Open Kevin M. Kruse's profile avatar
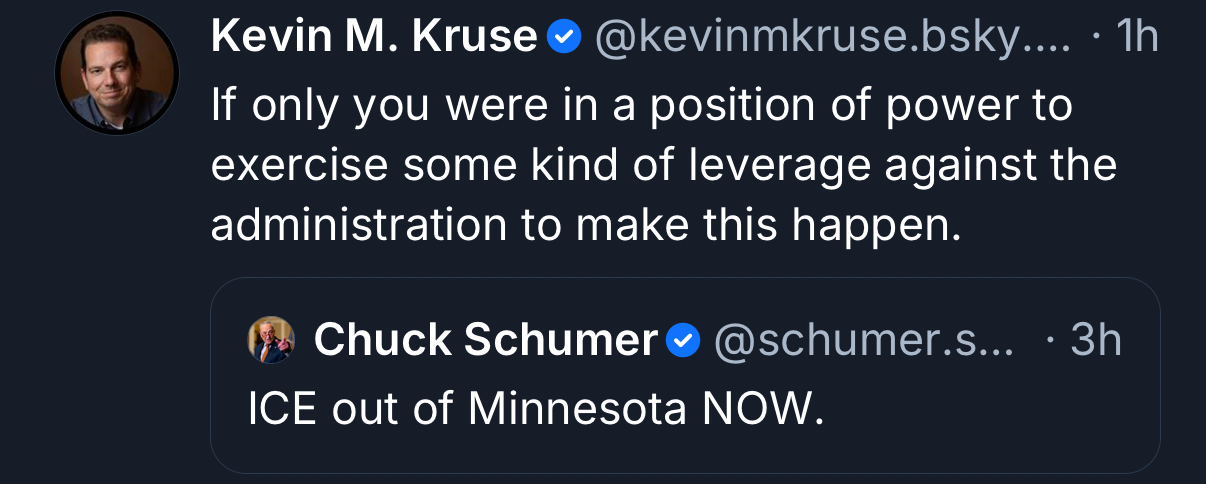 [116, 73]
